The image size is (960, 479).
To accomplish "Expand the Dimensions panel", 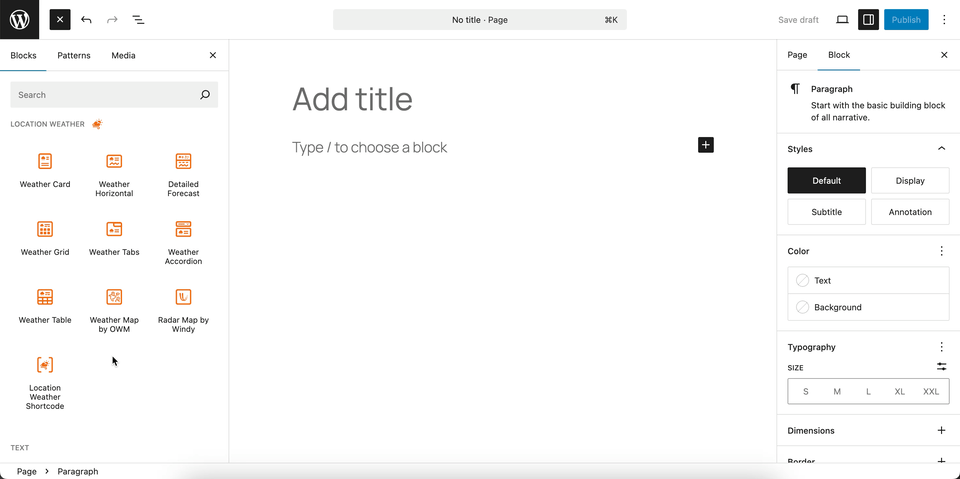I will click(x=941, y=431).
